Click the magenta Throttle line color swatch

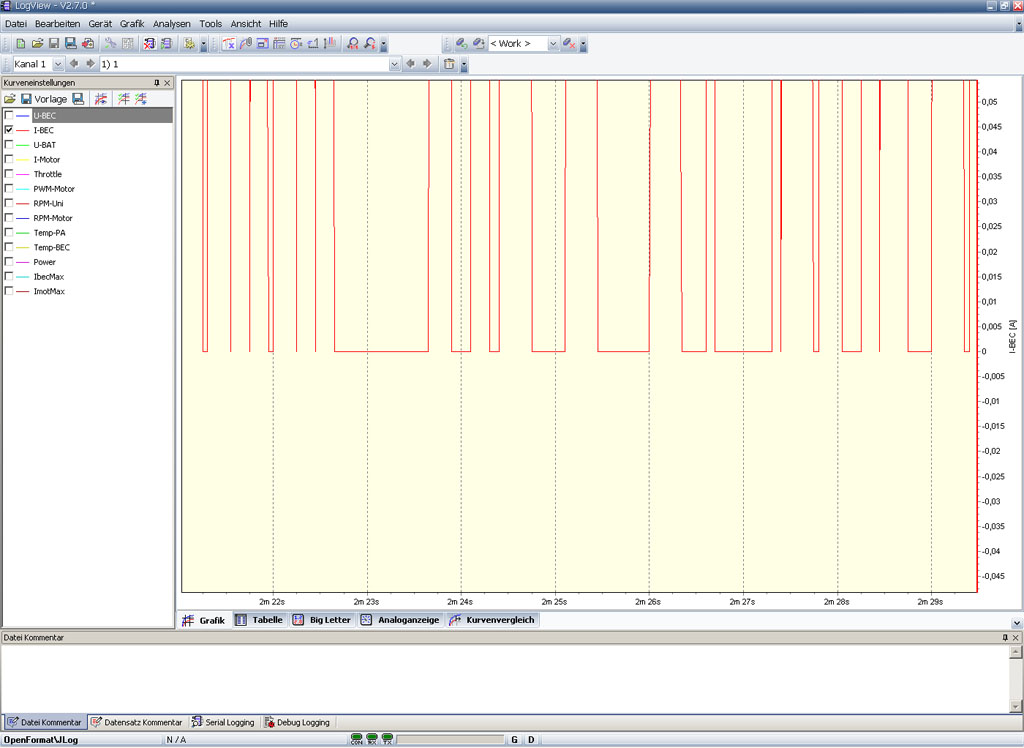[23, 174]
